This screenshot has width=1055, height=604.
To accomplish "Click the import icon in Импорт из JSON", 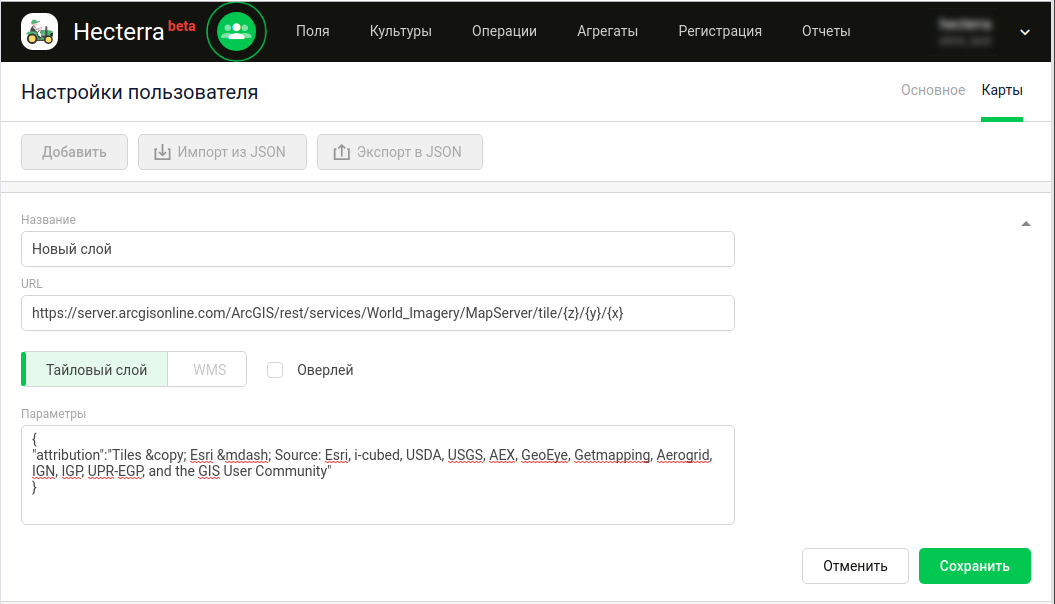I will (162, 152).
